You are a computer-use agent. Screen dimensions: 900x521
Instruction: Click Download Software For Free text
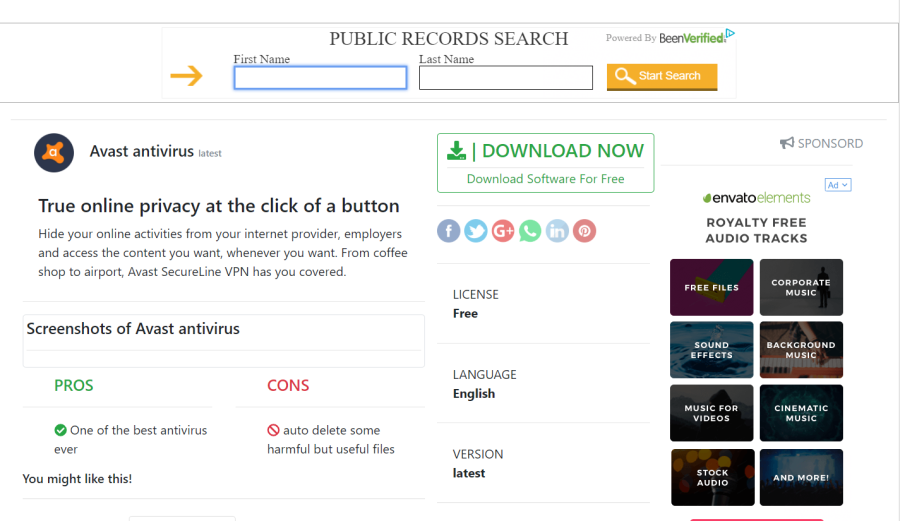click(x=545, y=179)
